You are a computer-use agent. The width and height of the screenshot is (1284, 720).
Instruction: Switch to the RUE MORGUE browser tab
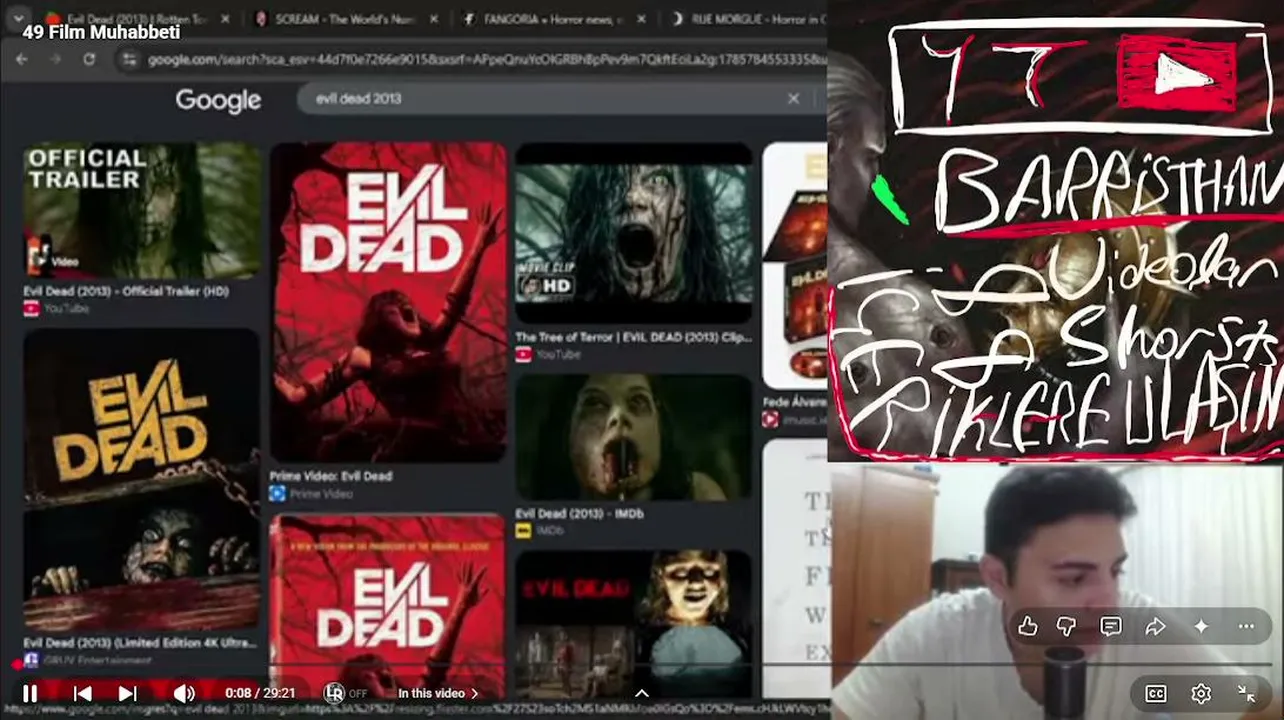click(x=748, y=19)
